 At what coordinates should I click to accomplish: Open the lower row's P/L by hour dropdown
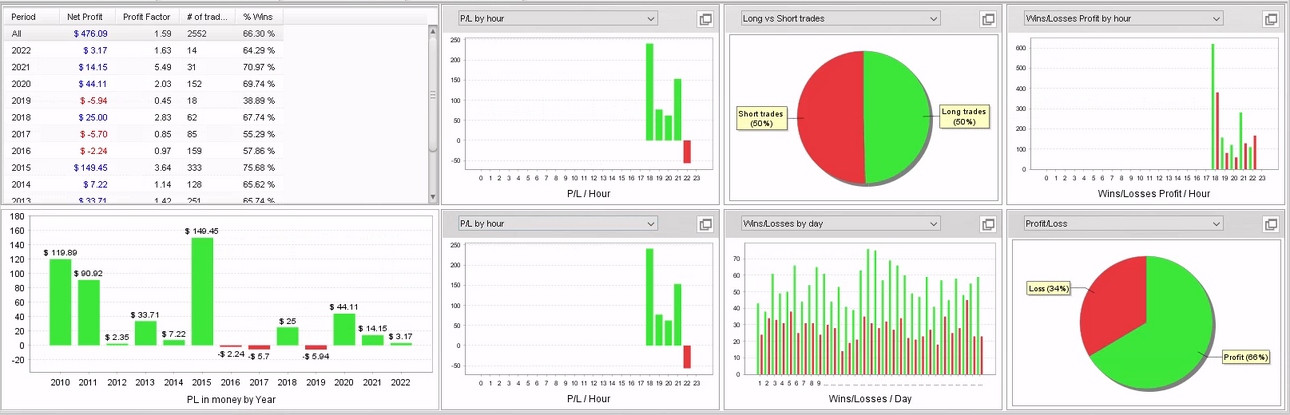[x=557, y=223]
